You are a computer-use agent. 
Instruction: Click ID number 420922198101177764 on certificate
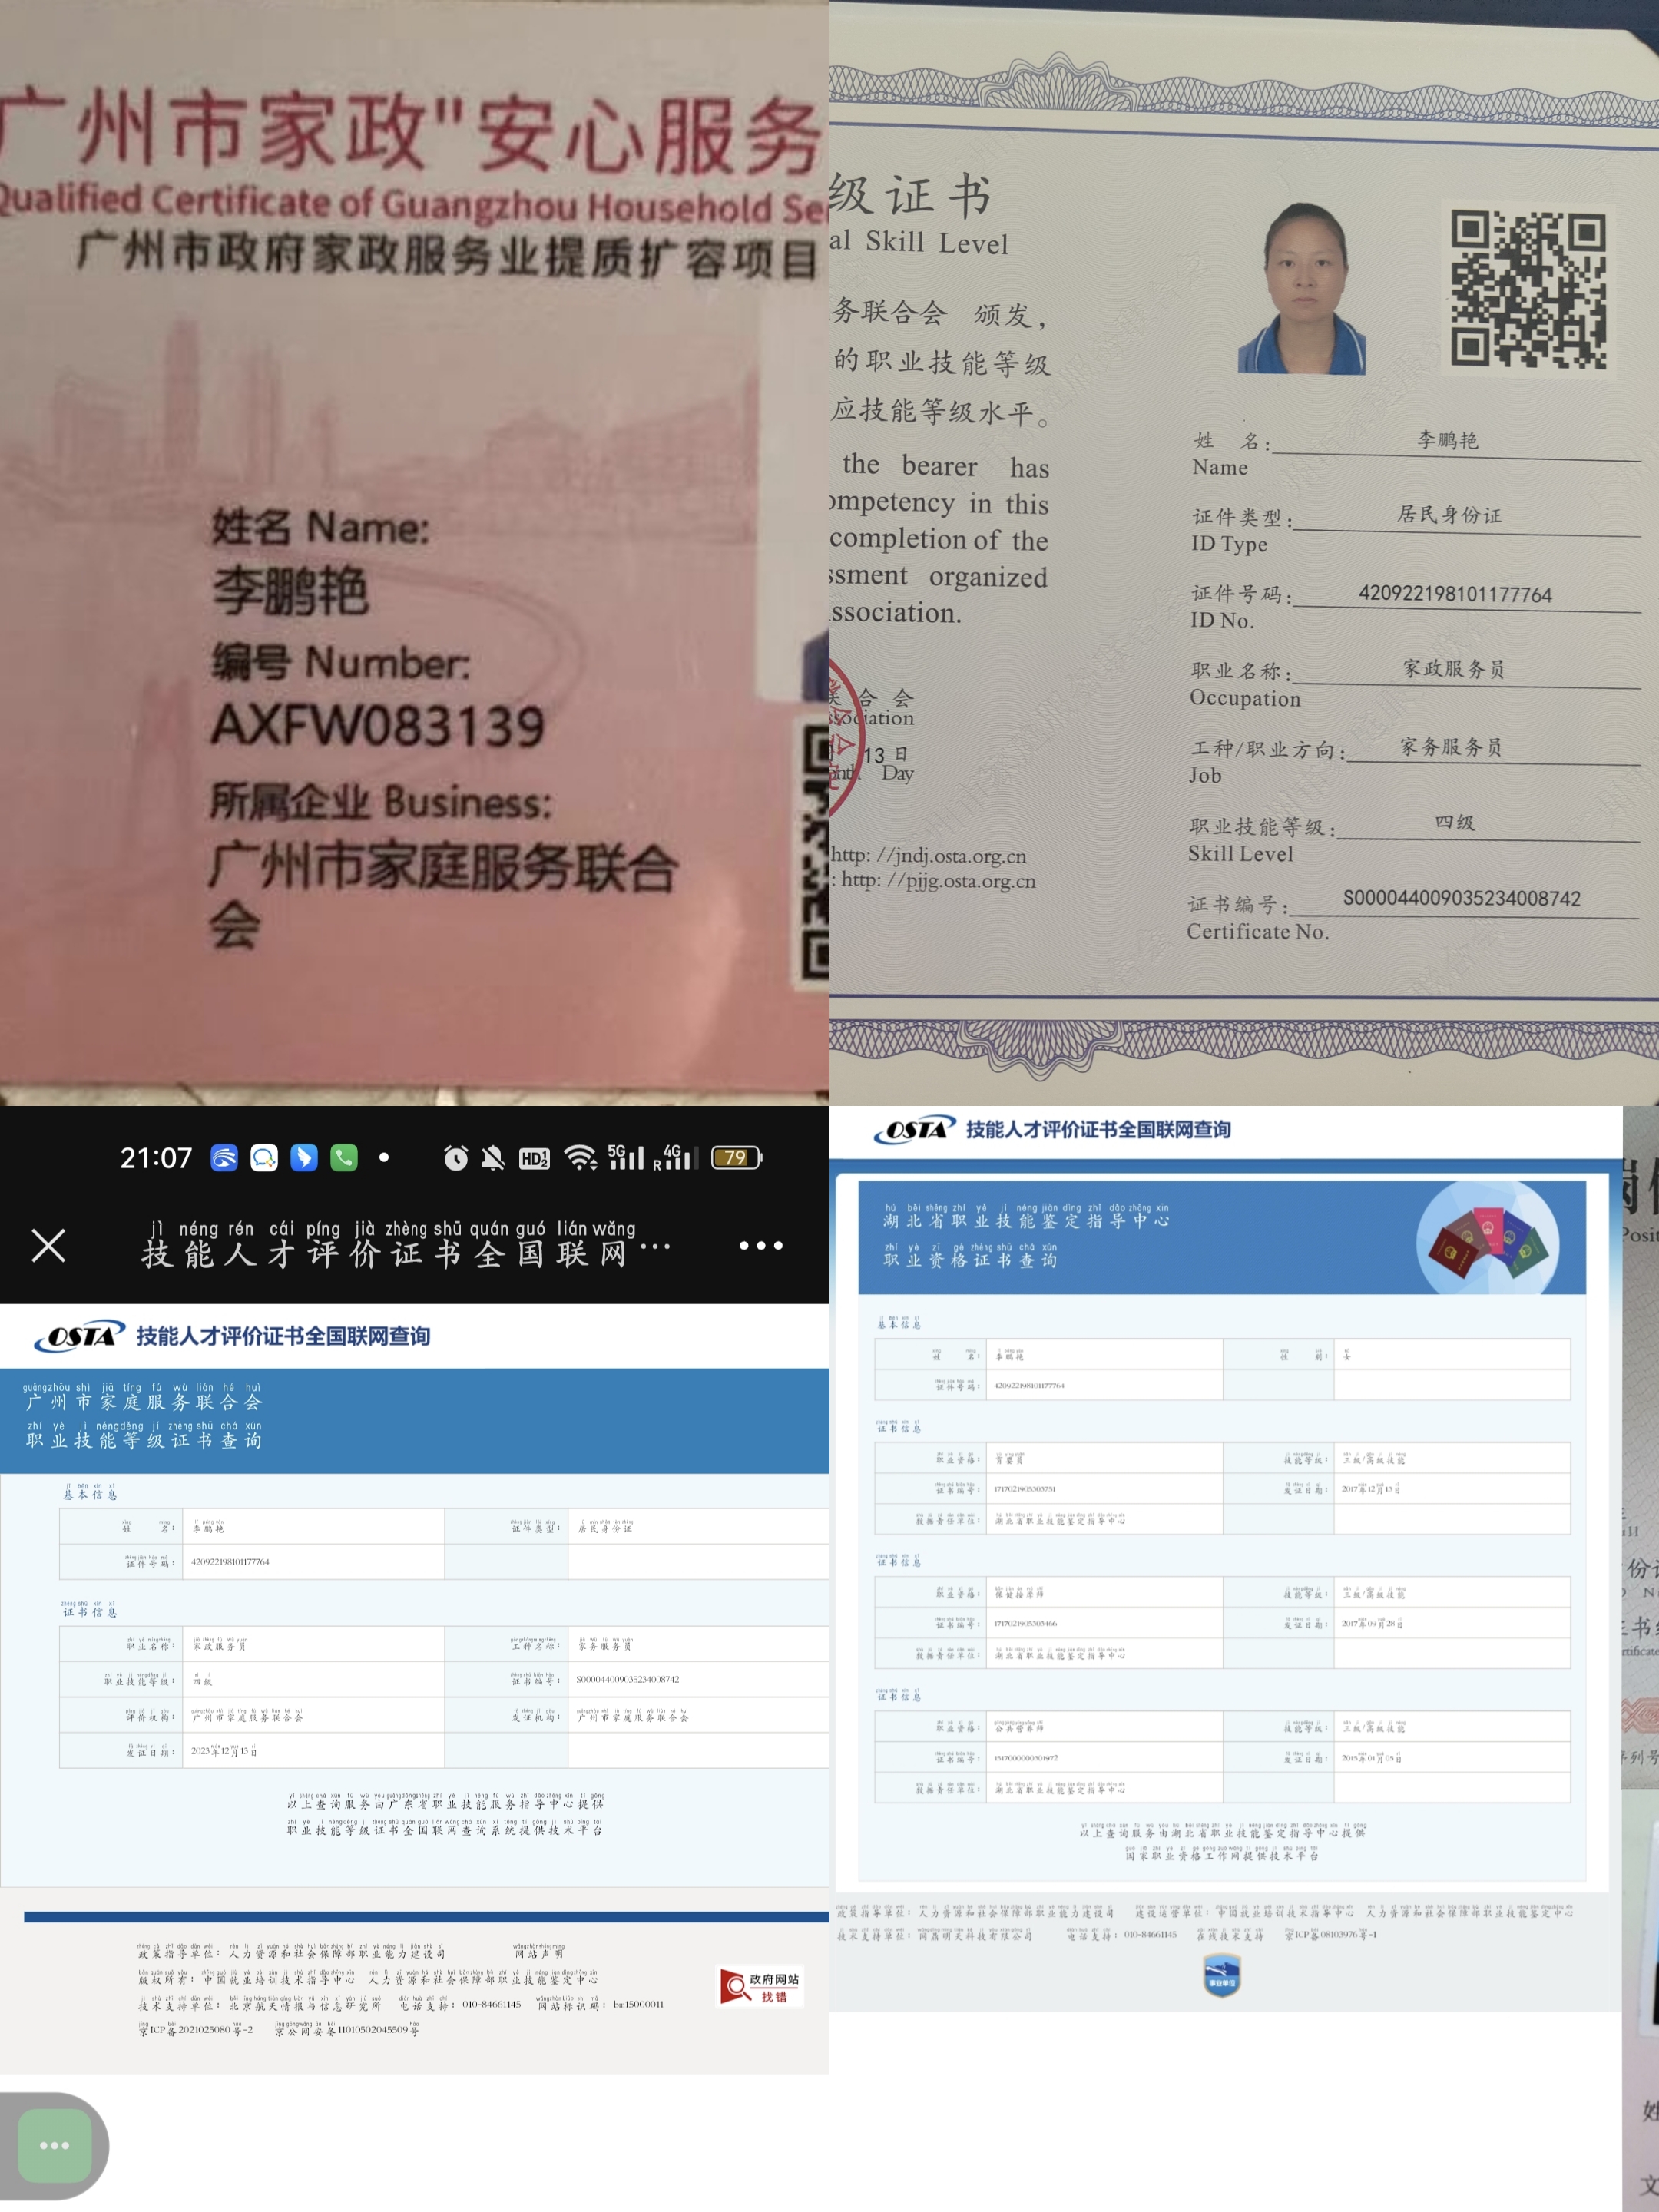pyautogui.click(x=1455, y=594)
